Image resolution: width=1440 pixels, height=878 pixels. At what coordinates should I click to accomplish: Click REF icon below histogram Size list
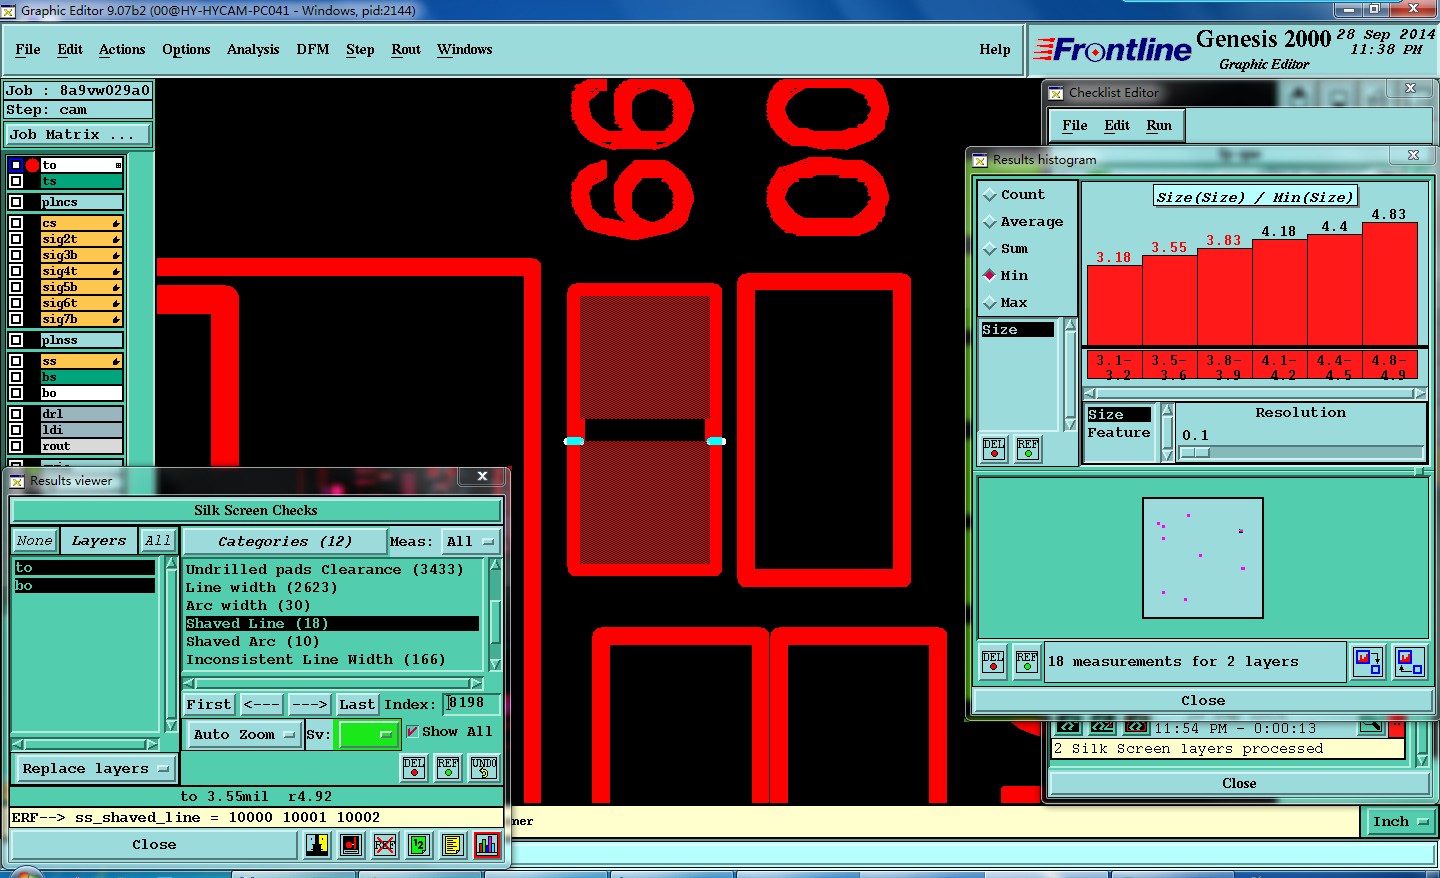(1028, 449)
